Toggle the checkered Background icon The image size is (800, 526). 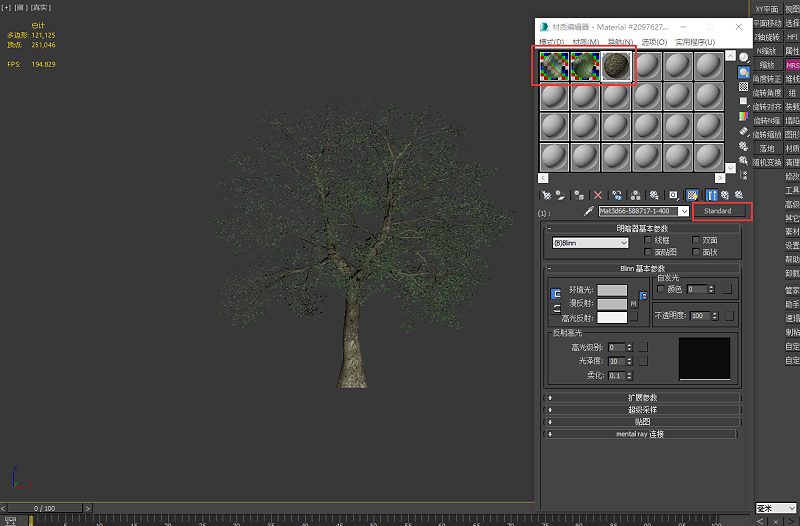(x=744, y=87)
